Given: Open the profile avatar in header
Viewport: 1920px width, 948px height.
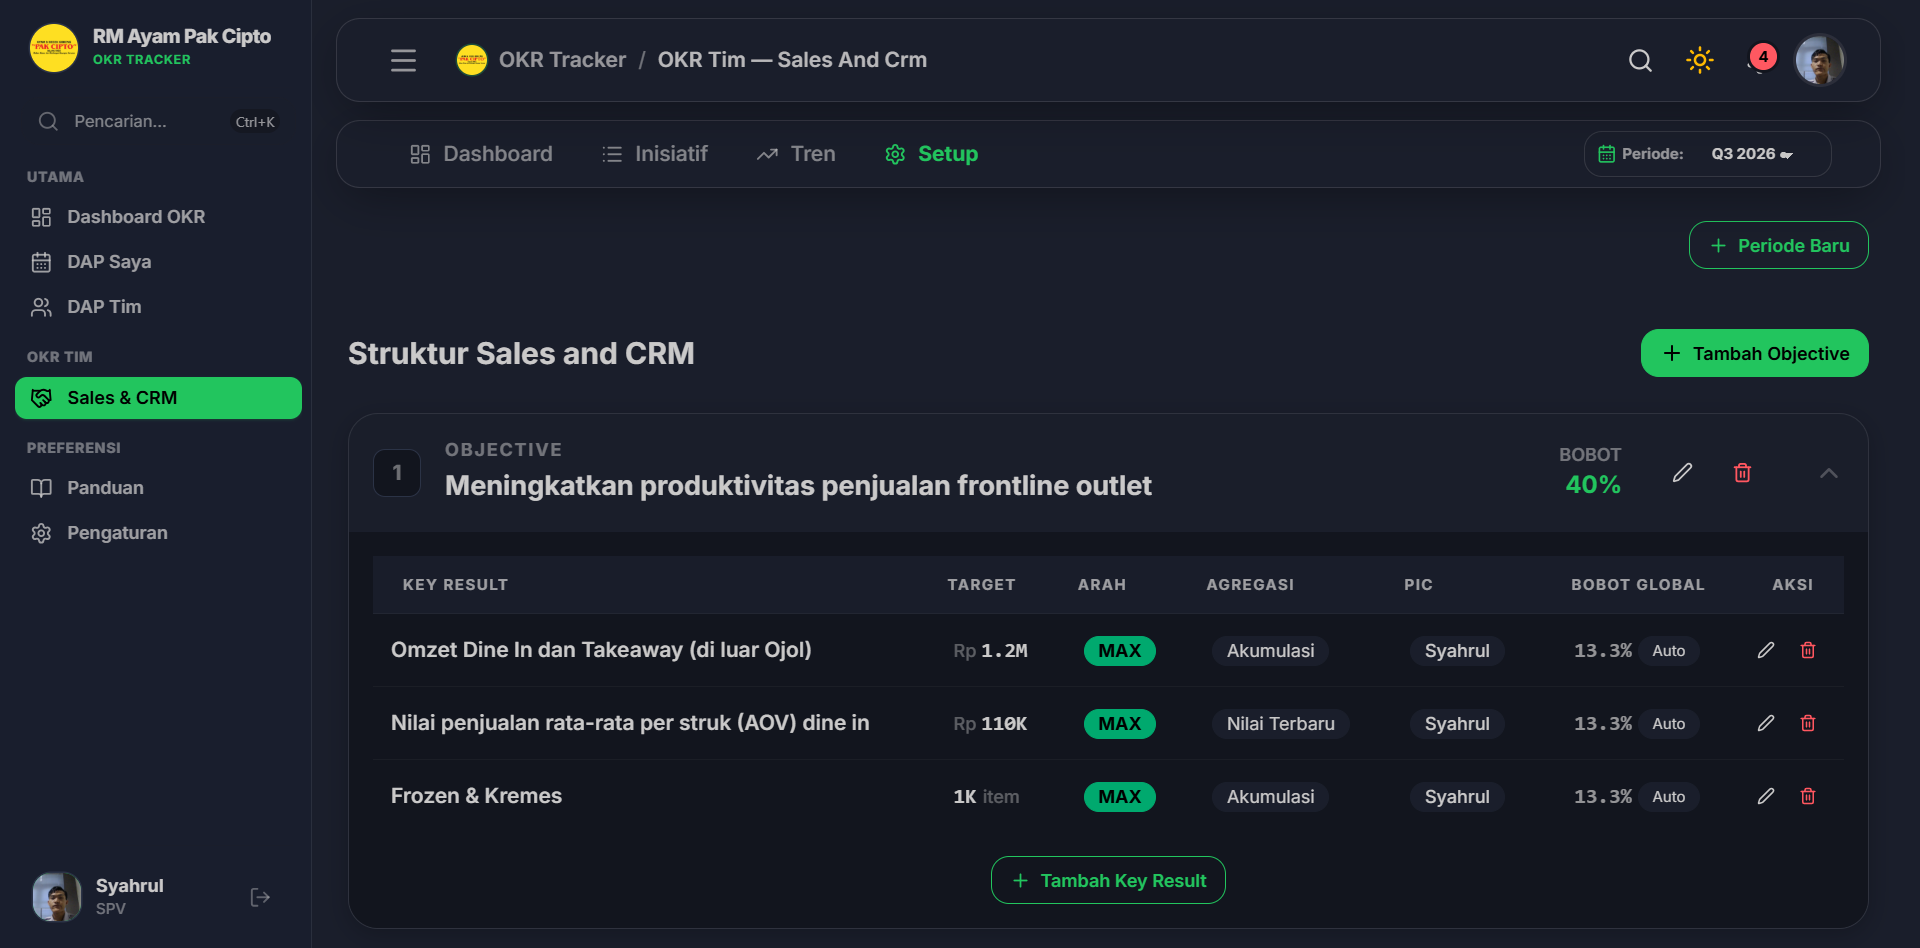Looking at the screenshot, I should 1820,60.
